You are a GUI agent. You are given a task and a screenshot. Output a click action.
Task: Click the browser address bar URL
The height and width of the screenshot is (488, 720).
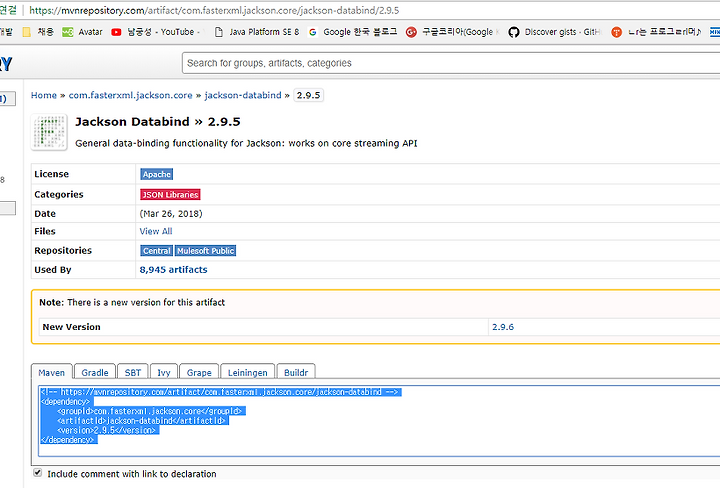coord(214,10)
